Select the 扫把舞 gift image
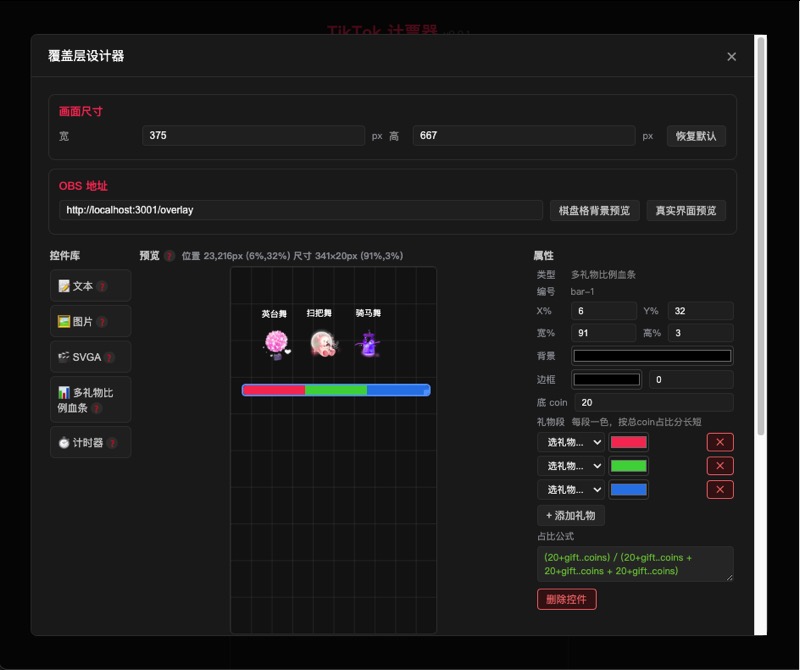Image resolution: width=800 pixels, height=670 pixels. pyautogui.click(x=322, y=344)
